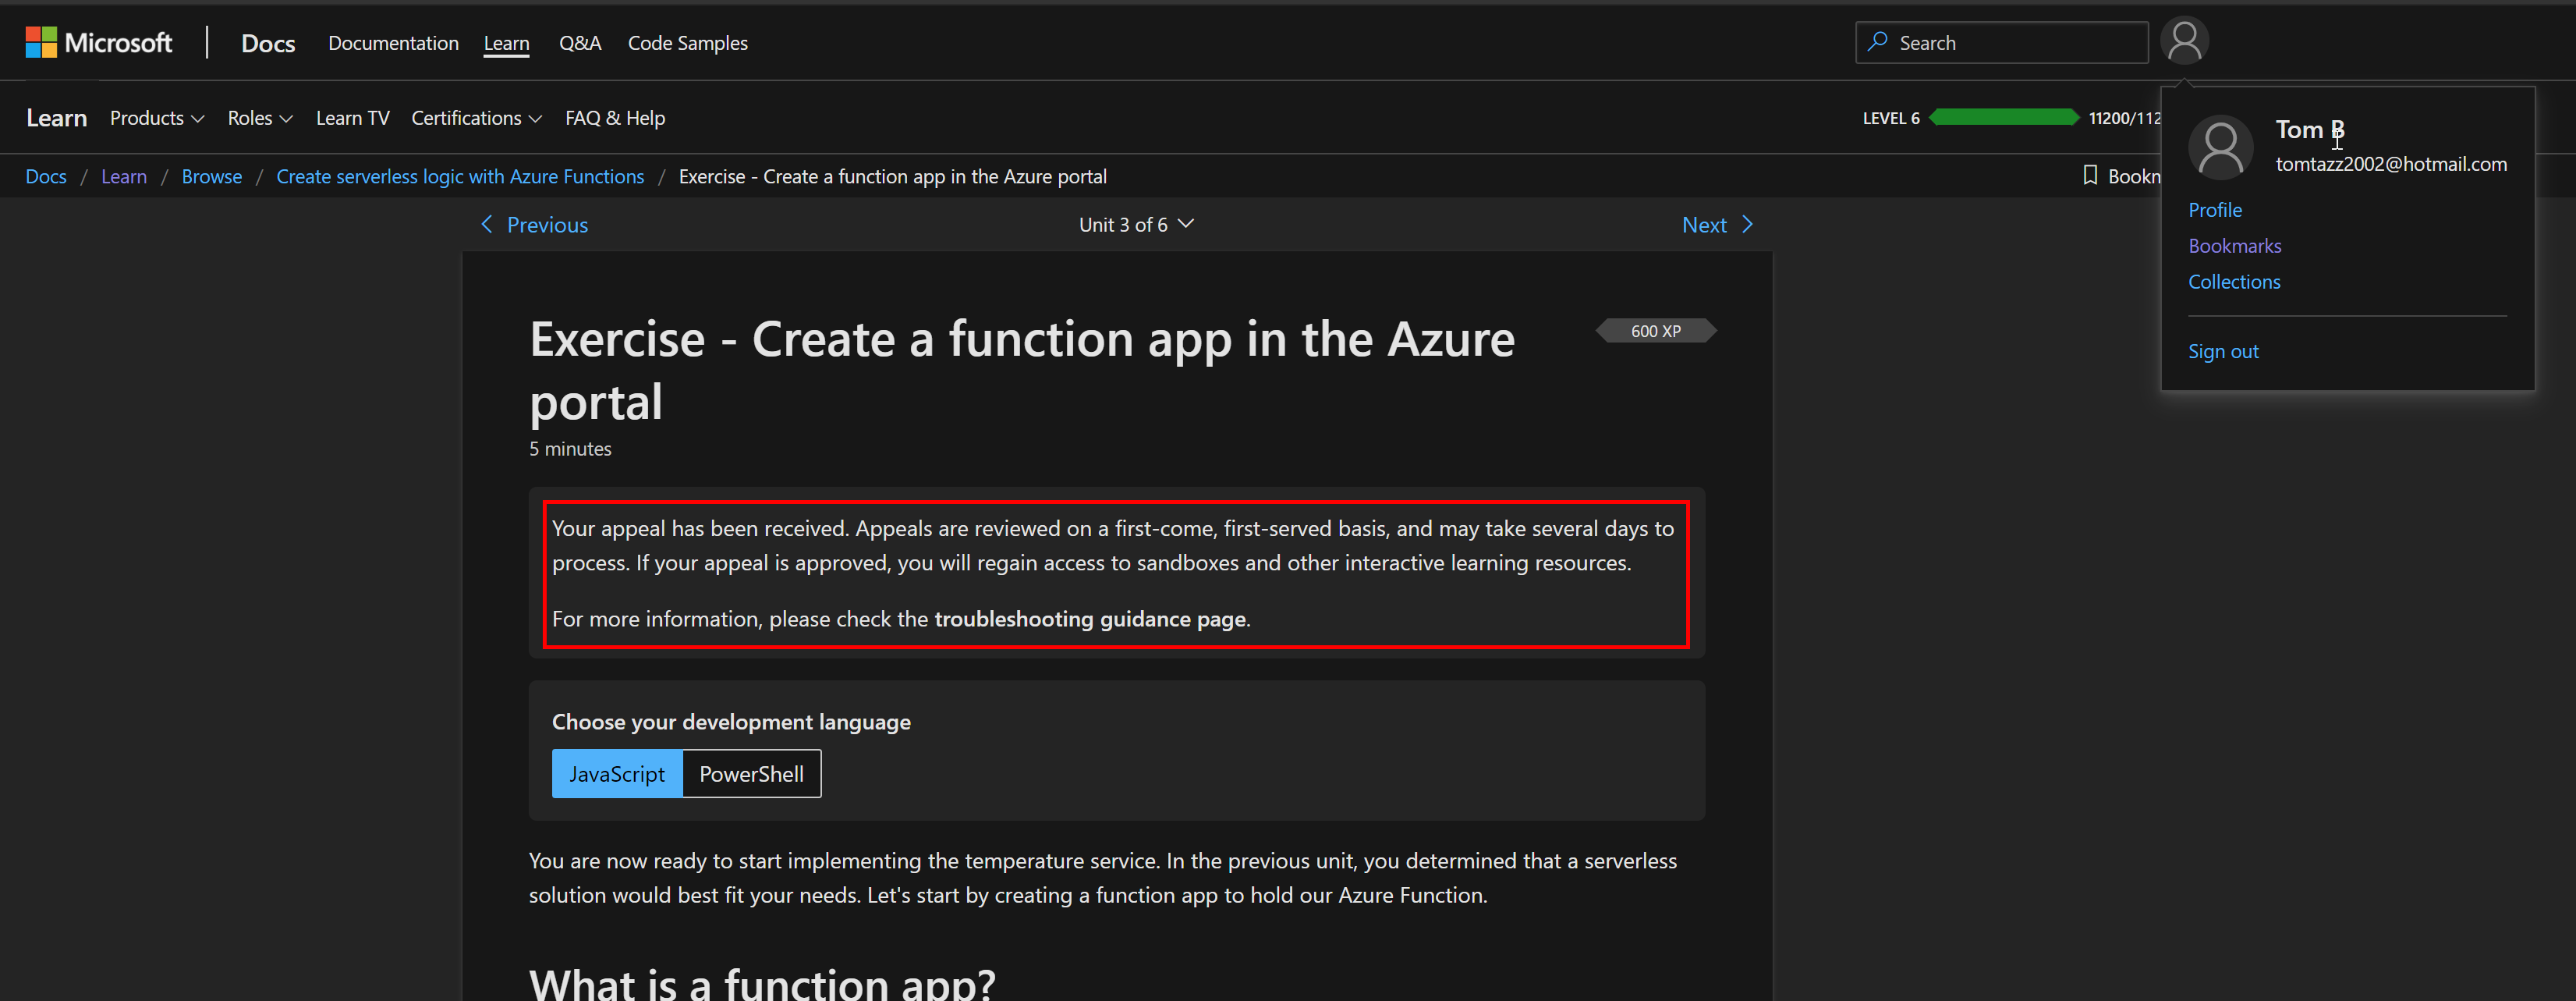Open the troubleshooting guidance page
Screen dimensions: 2576x1001
pos(1089,618)
